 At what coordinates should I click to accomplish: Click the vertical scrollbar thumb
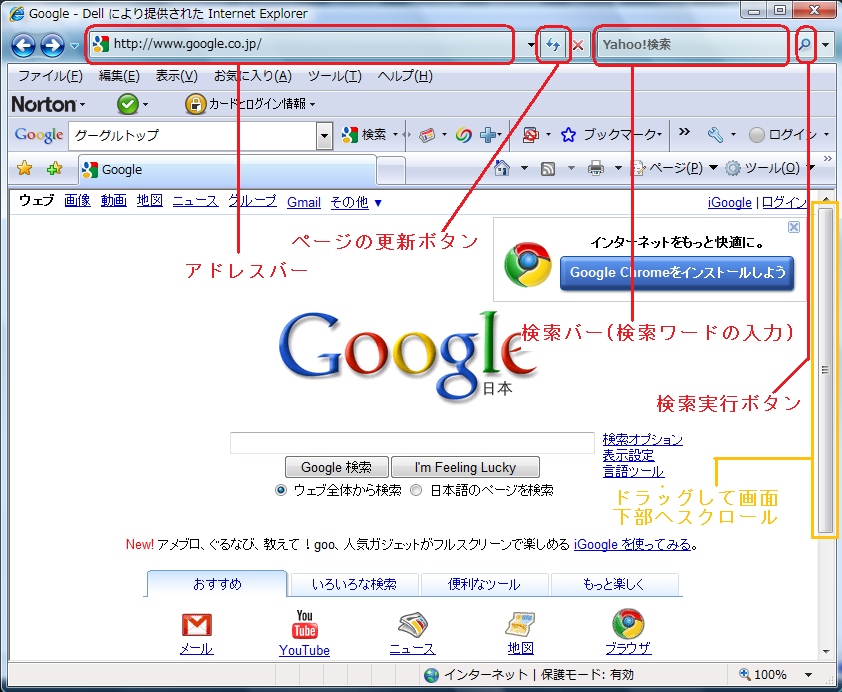pos(825,369)
